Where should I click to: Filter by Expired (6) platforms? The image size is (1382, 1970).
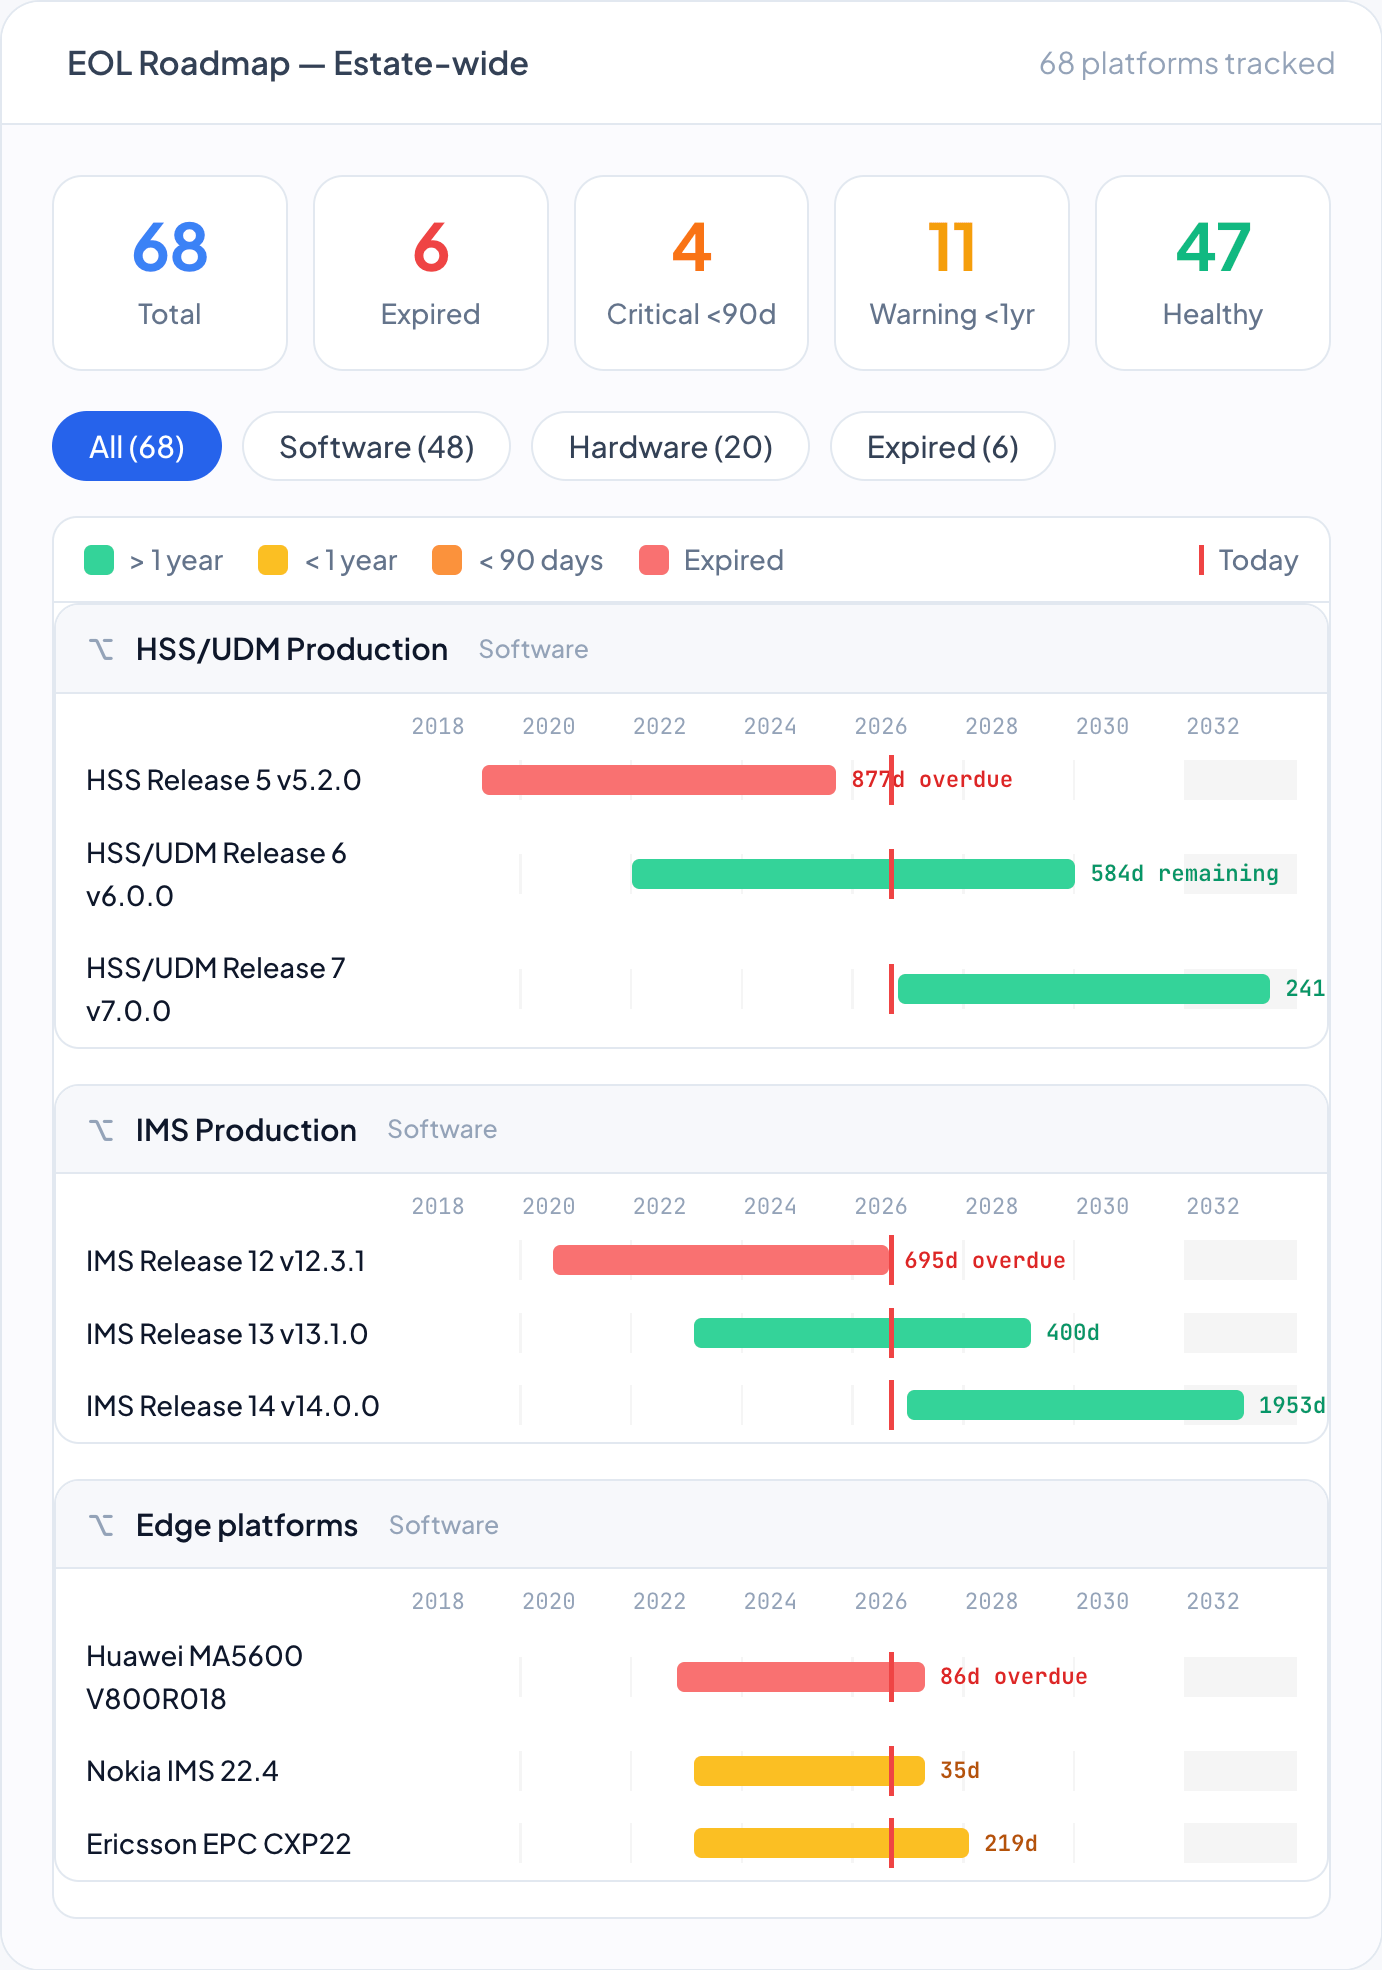(x=943, y=446)
